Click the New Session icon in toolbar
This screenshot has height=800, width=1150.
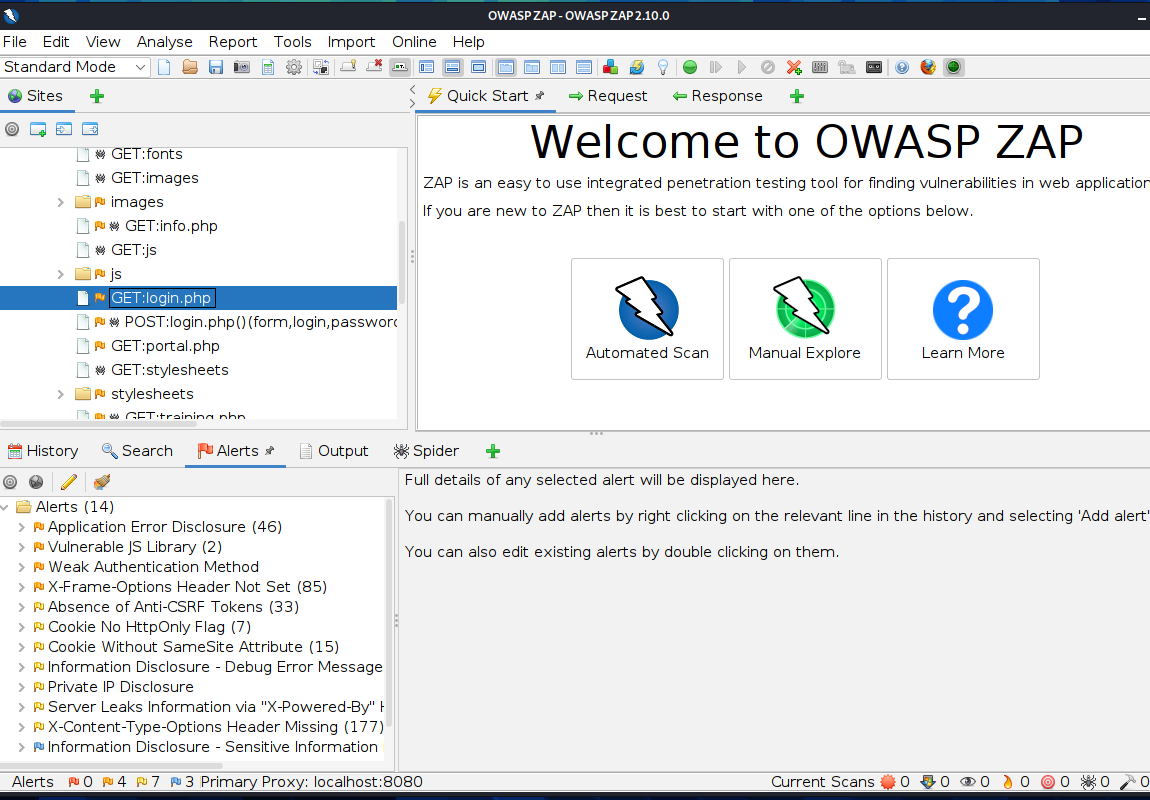[x=164, y=67]
